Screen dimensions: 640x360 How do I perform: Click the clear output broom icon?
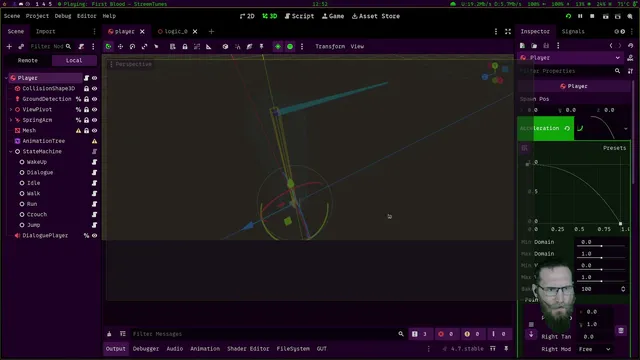click(109, 334)
